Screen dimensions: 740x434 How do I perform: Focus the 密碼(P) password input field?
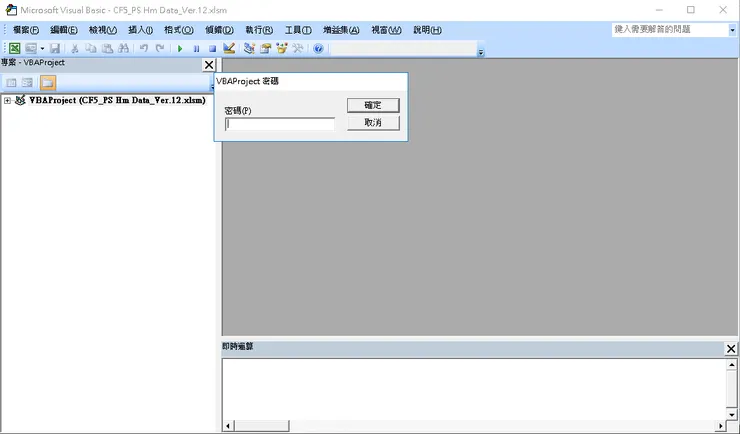[280, 124]
